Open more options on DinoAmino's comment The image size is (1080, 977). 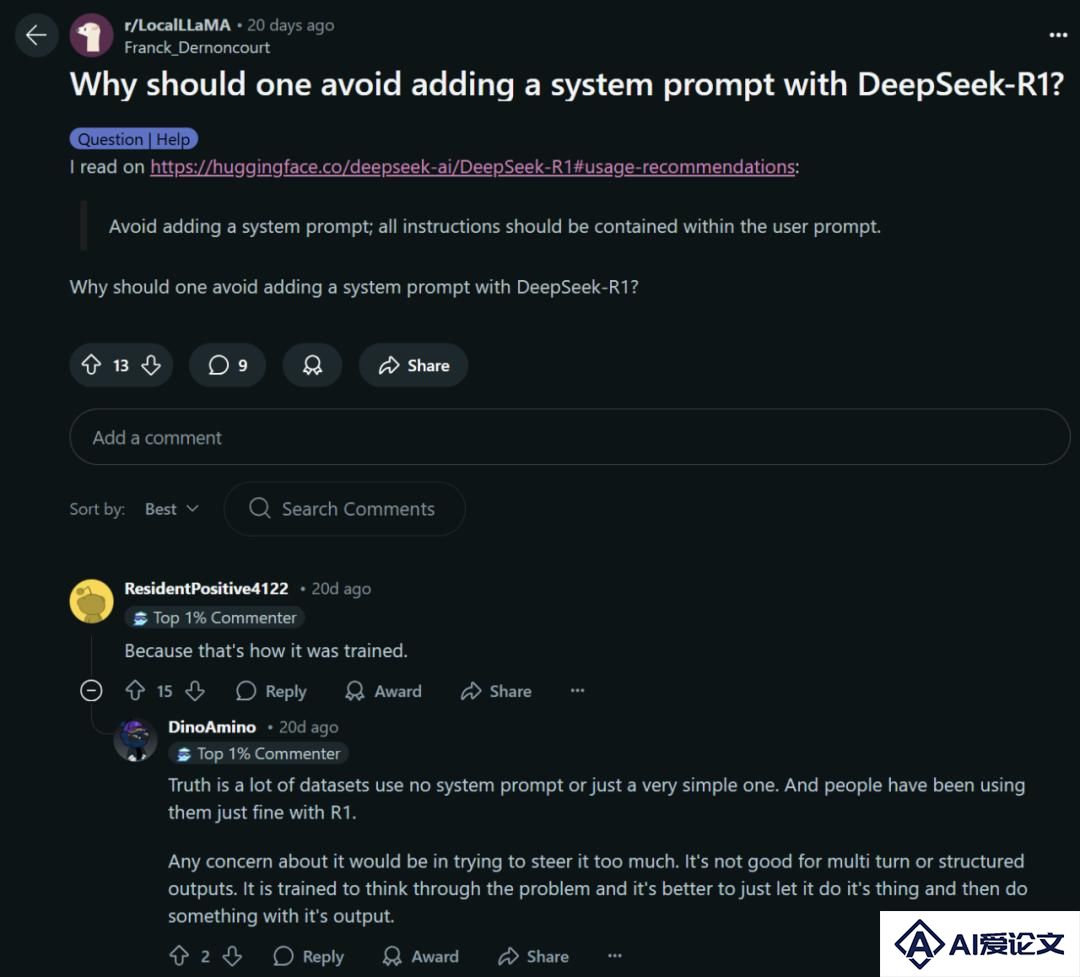point(614,956)
